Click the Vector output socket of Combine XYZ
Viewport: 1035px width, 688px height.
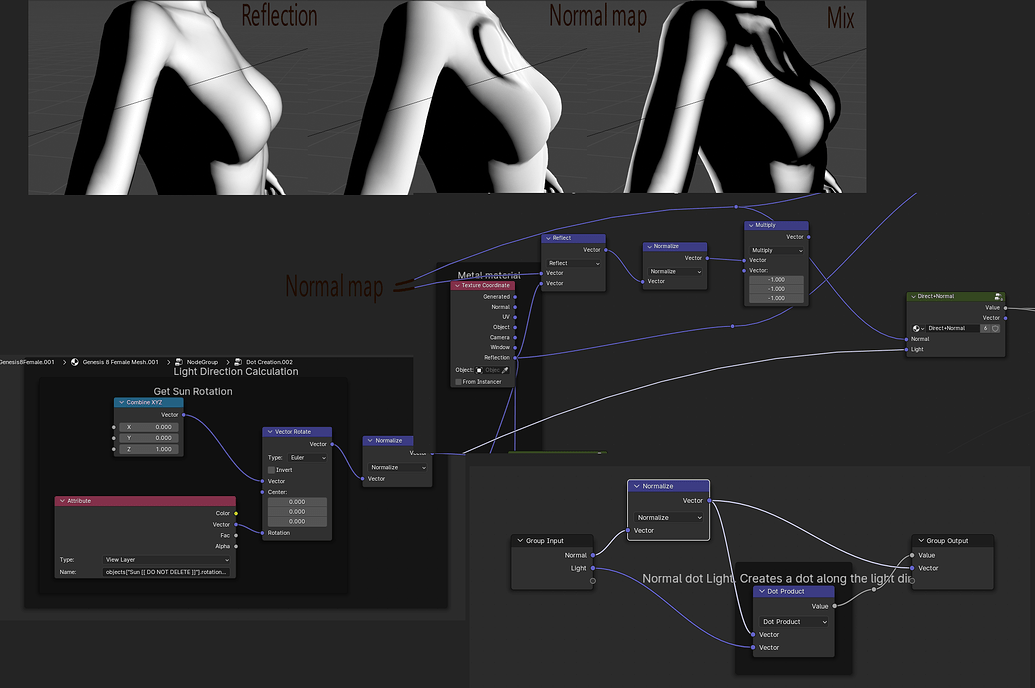[184, 415]
